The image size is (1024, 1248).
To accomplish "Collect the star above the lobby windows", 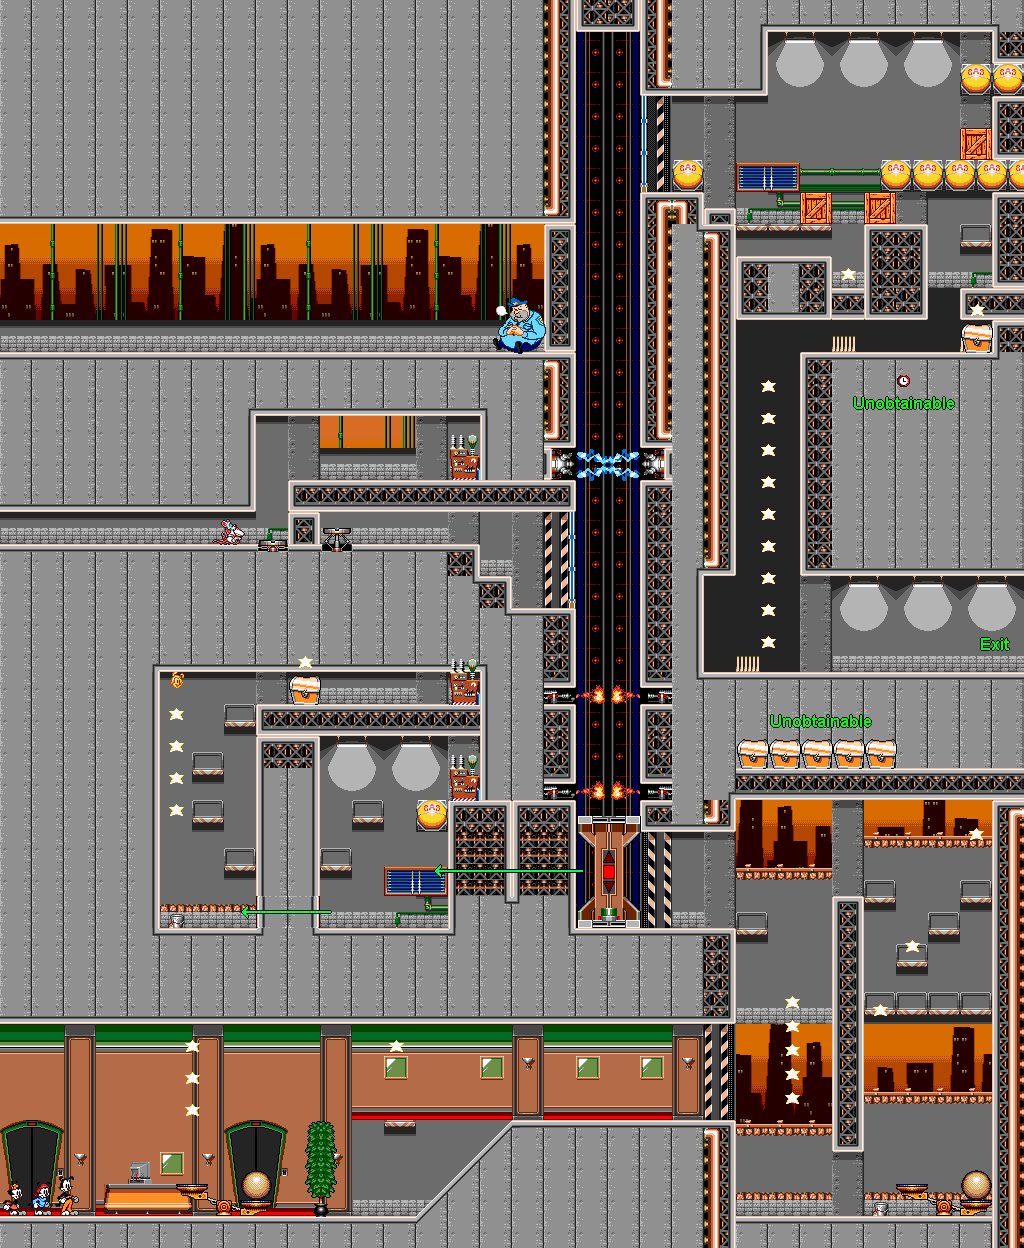I will pyautogui.click(x=396, y=1046).
